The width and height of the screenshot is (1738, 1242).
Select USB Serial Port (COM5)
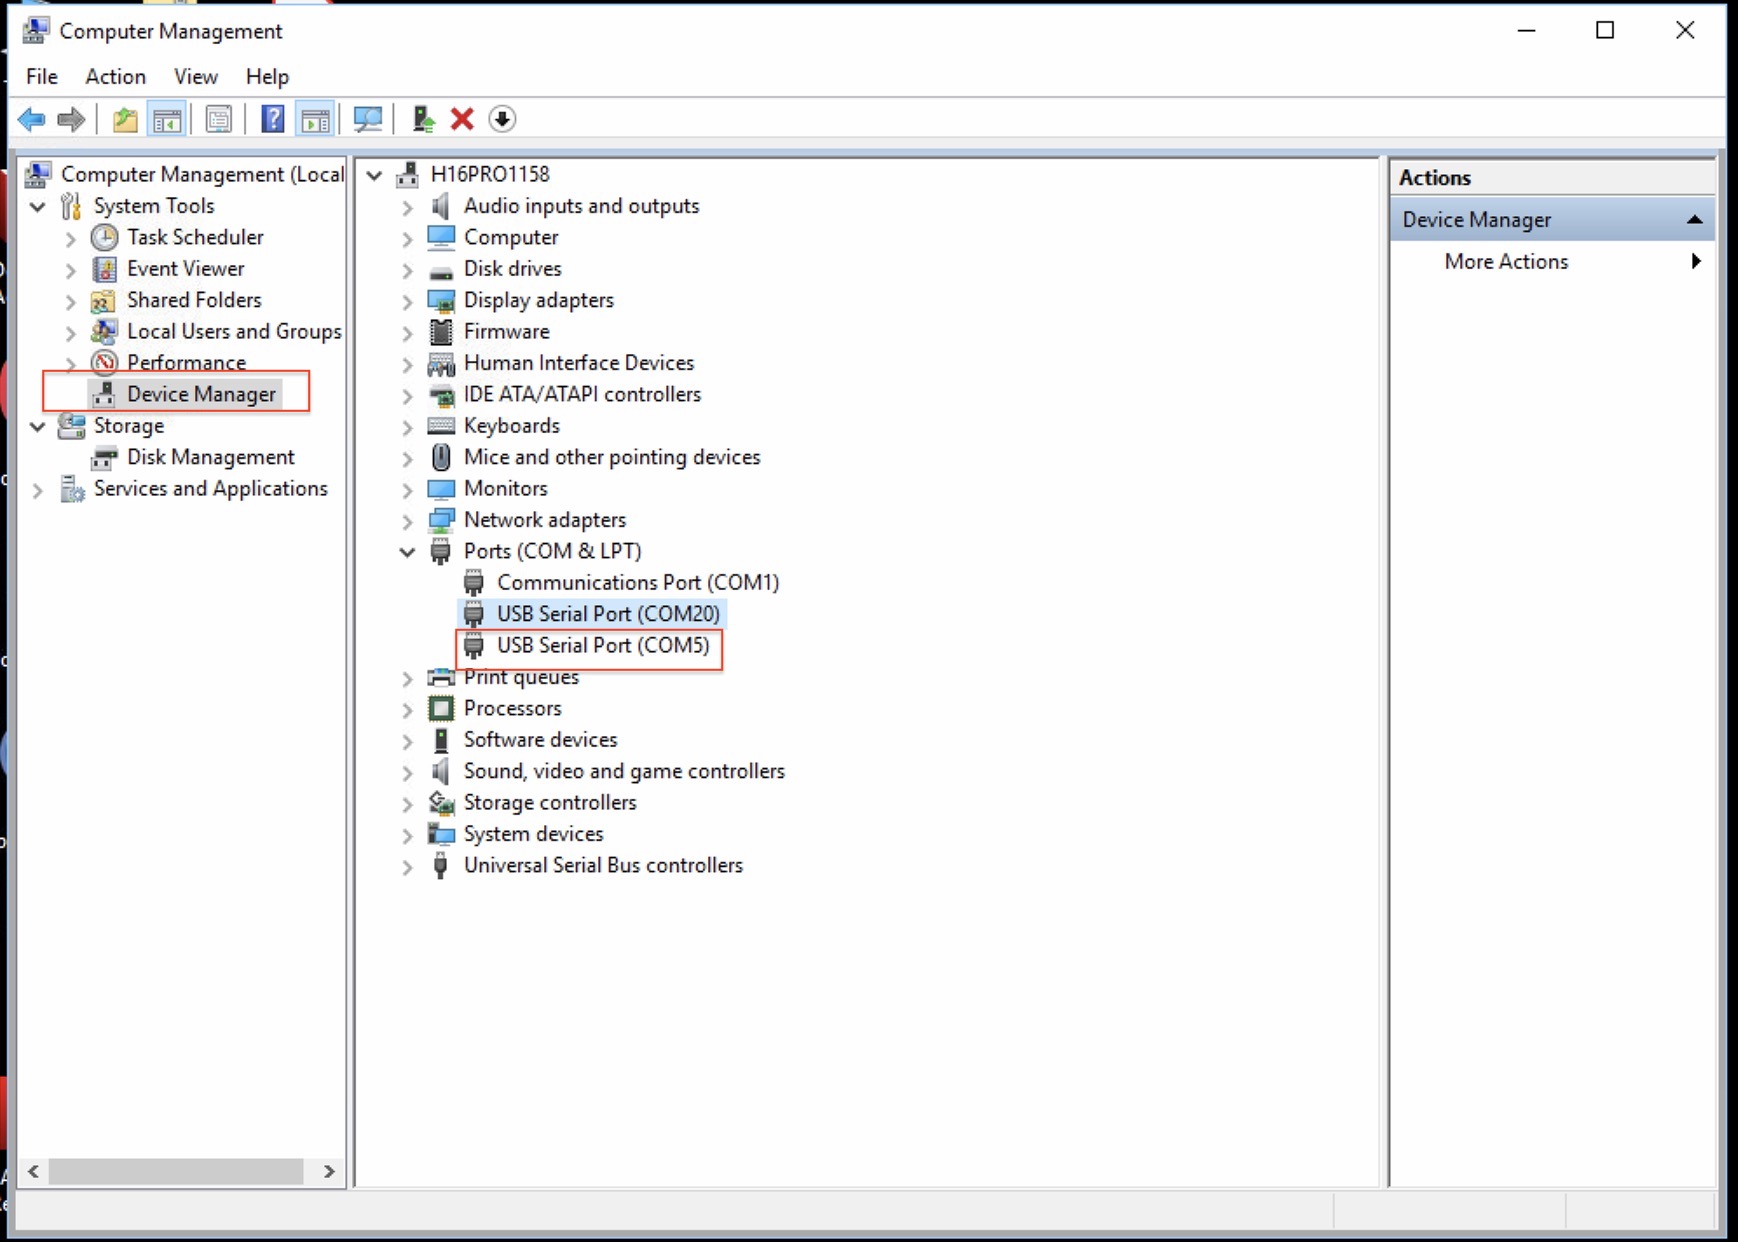[x=603, y=645]
